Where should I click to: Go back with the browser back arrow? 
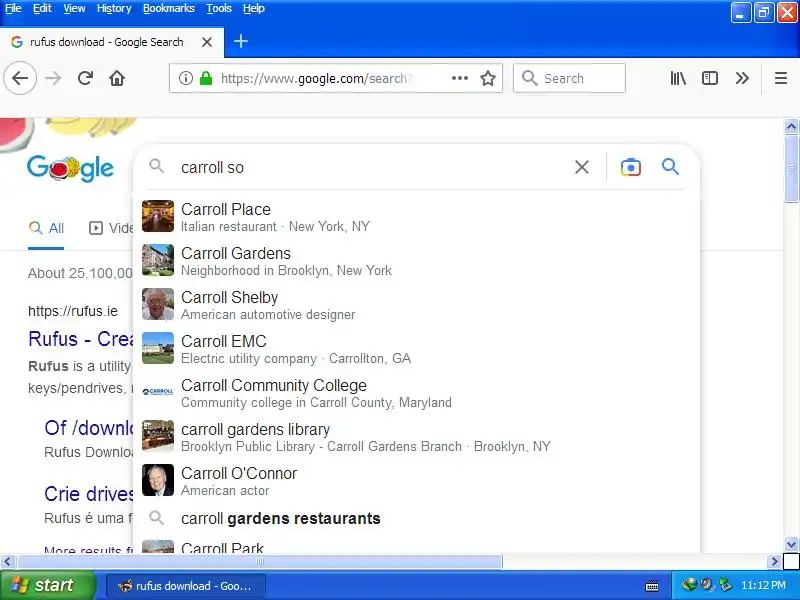20,78
